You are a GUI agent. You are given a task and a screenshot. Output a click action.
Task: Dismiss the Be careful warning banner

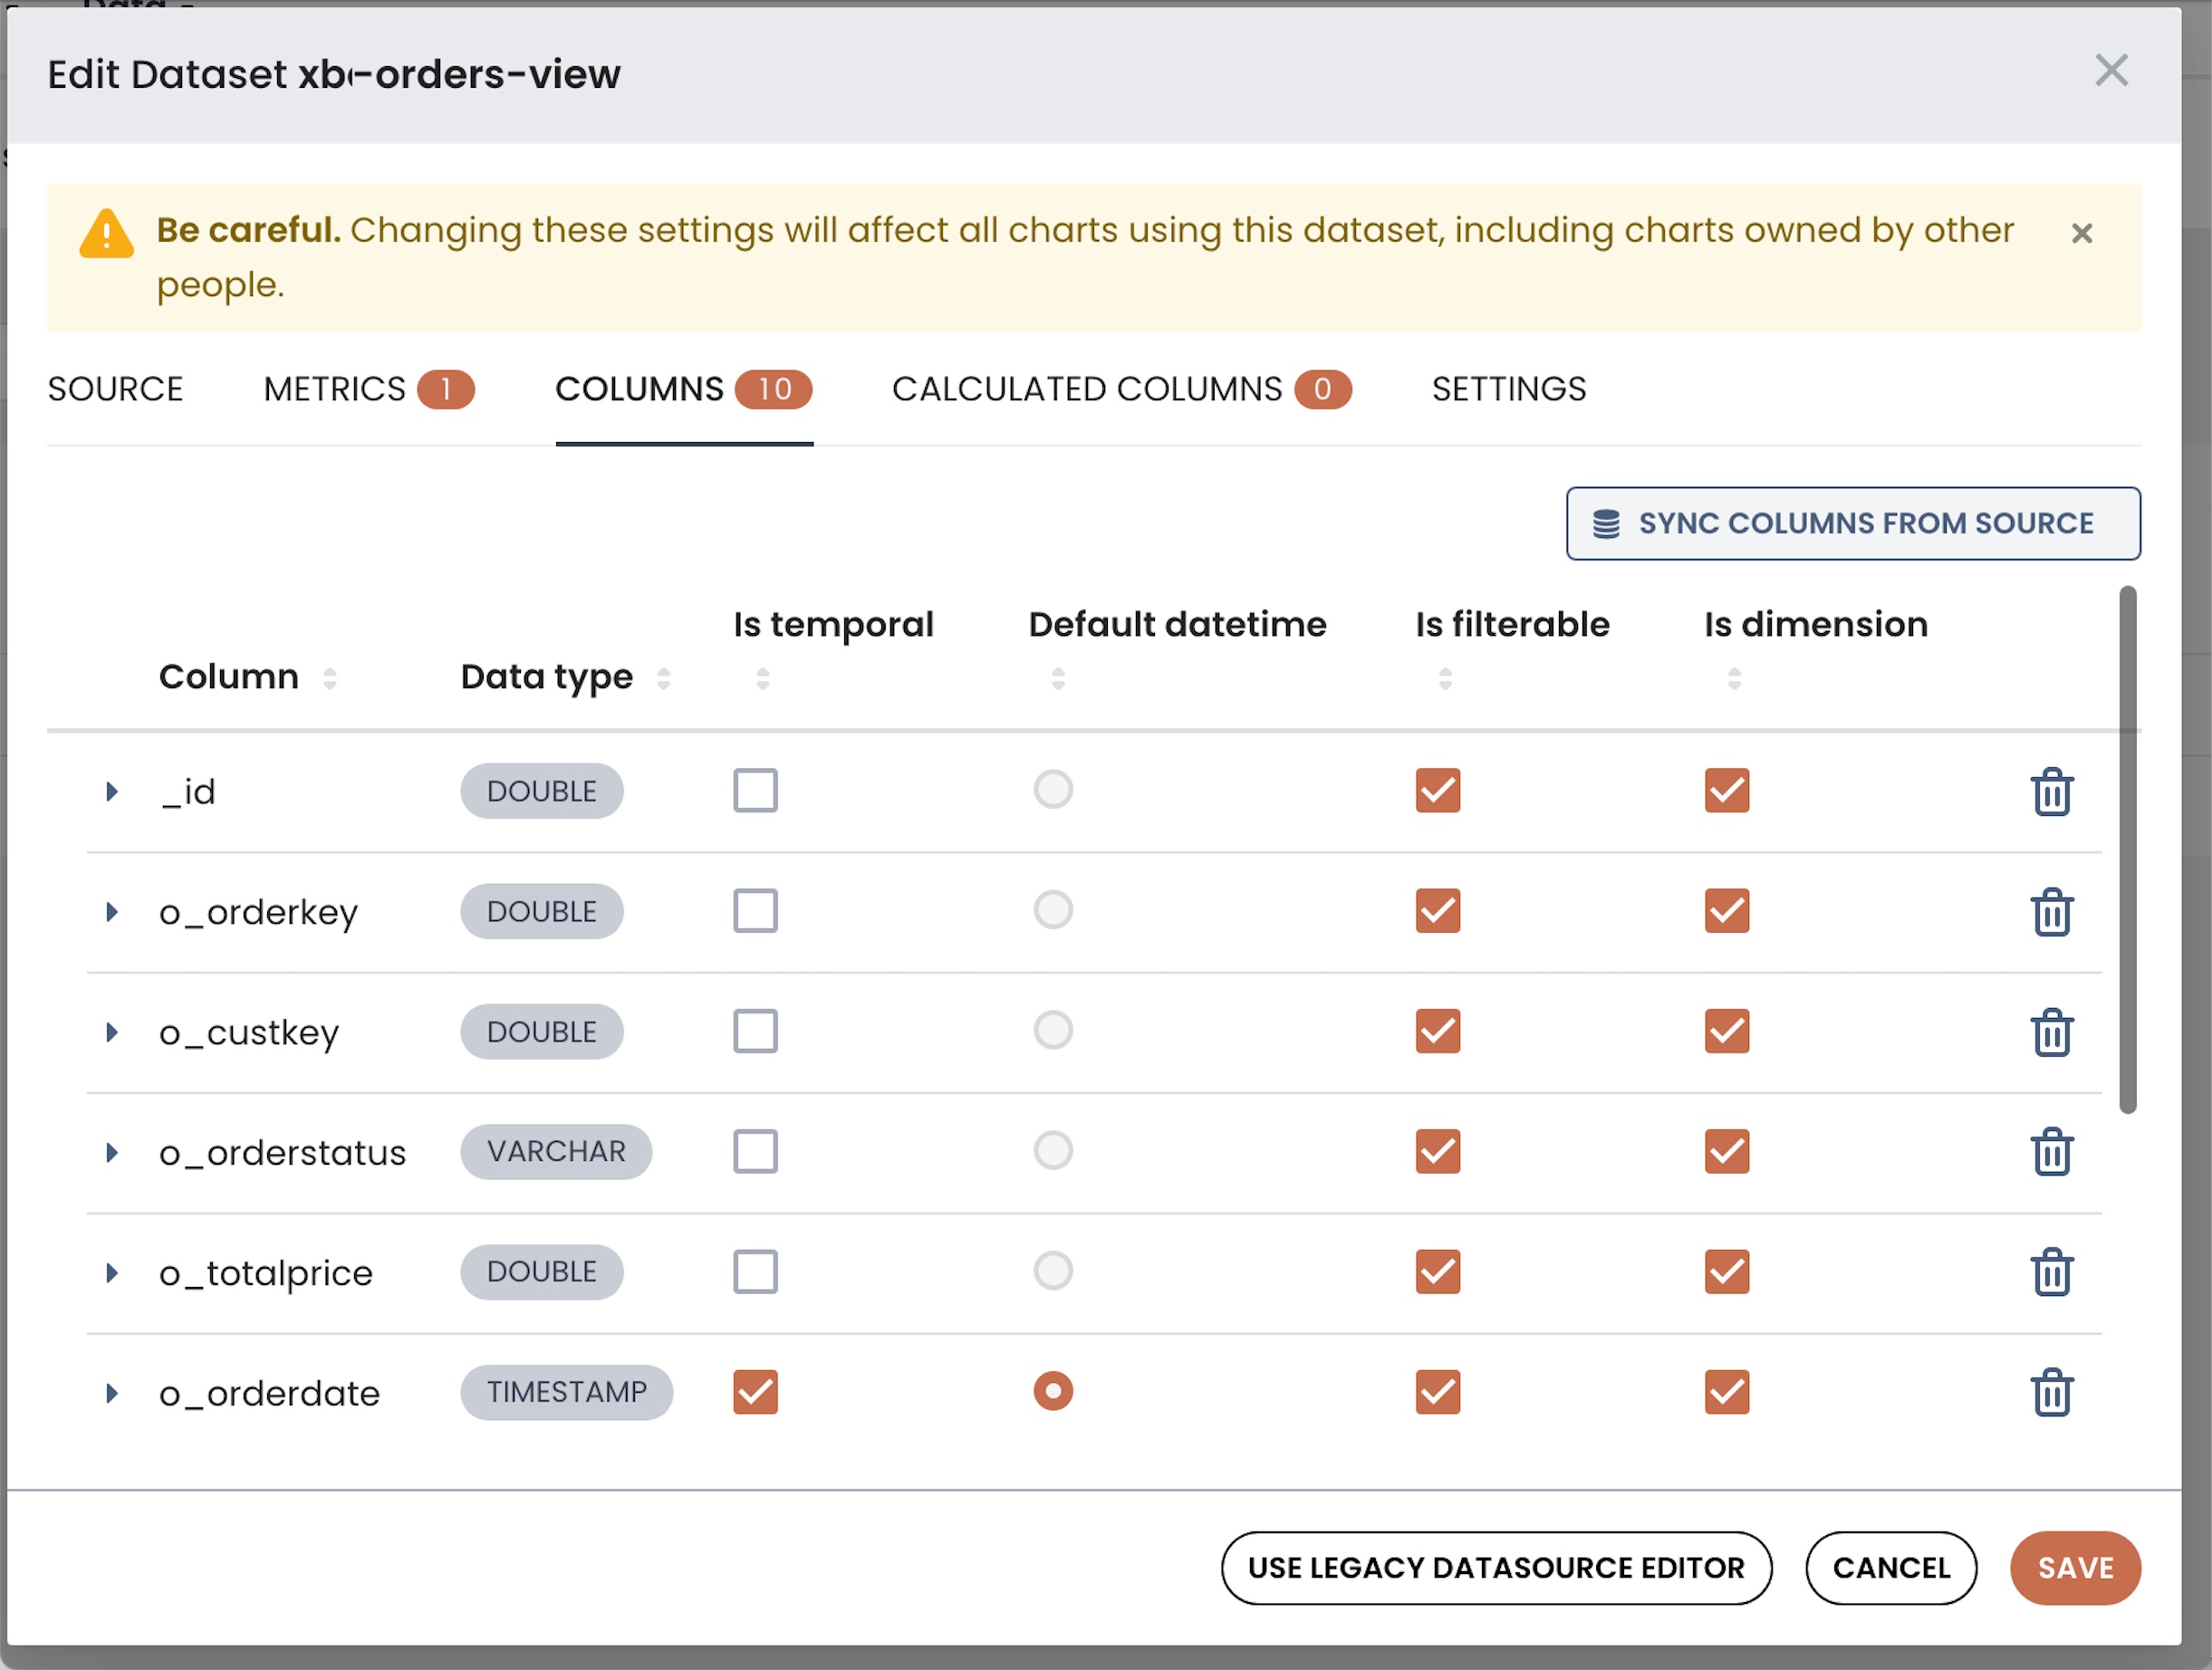click(2082, 233)
